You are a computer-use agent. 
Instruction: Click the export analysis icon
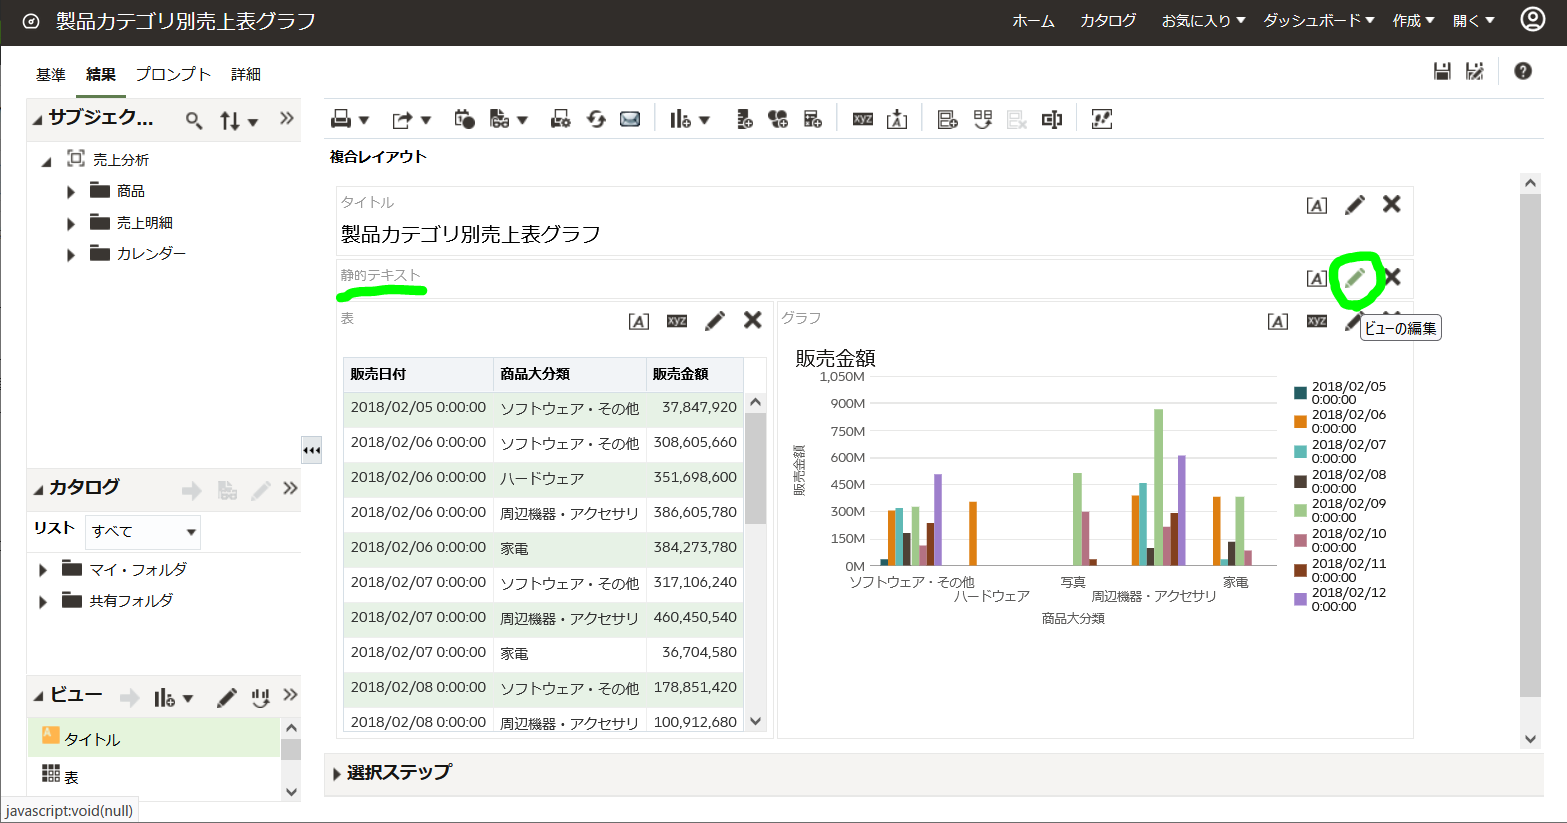(x=402, y=119)
